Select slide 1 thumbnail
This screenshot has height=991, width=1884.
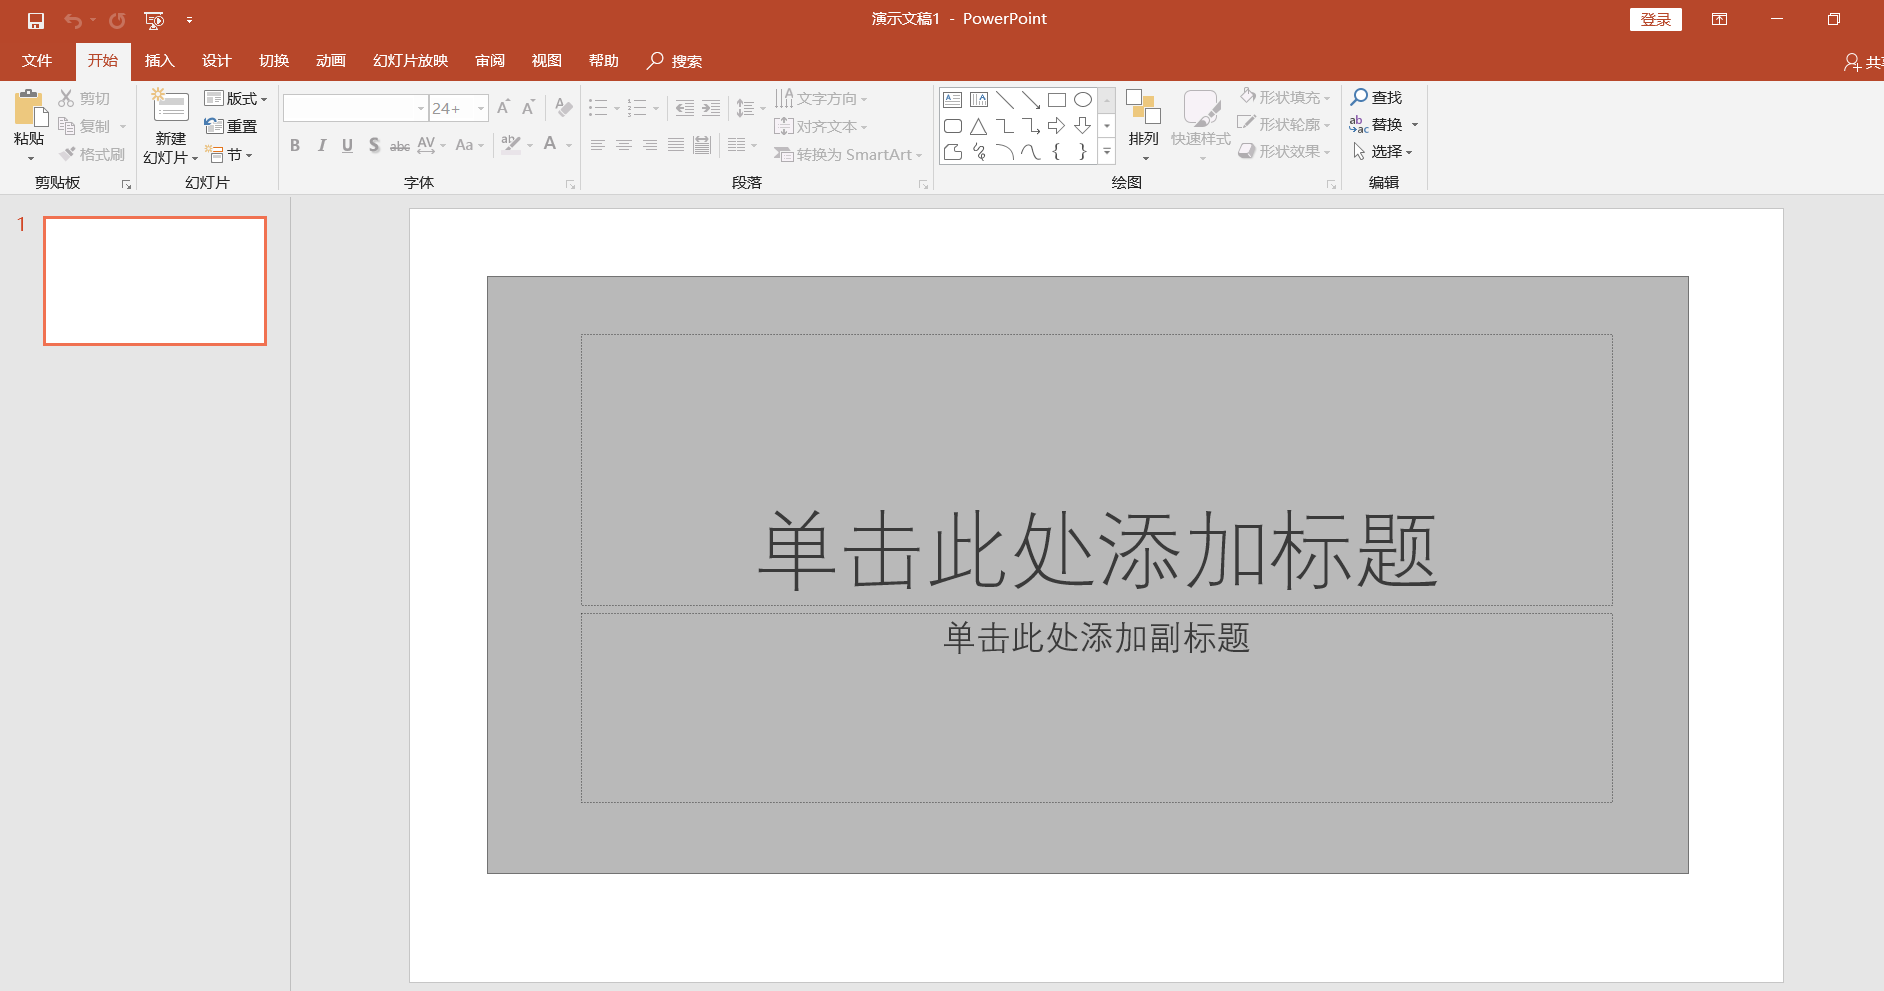click(x=154, y=280)
